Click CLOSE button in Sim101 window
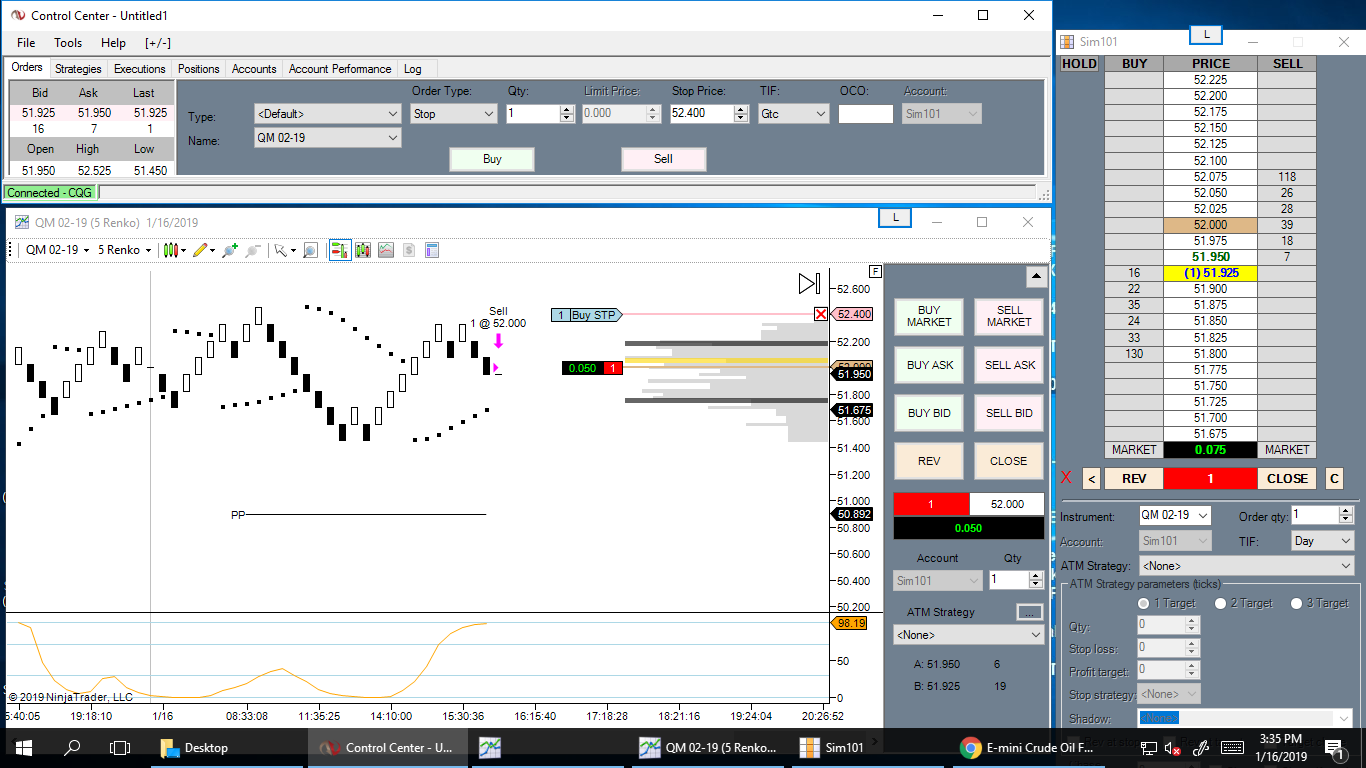1366x768 pixels. 1287,479
